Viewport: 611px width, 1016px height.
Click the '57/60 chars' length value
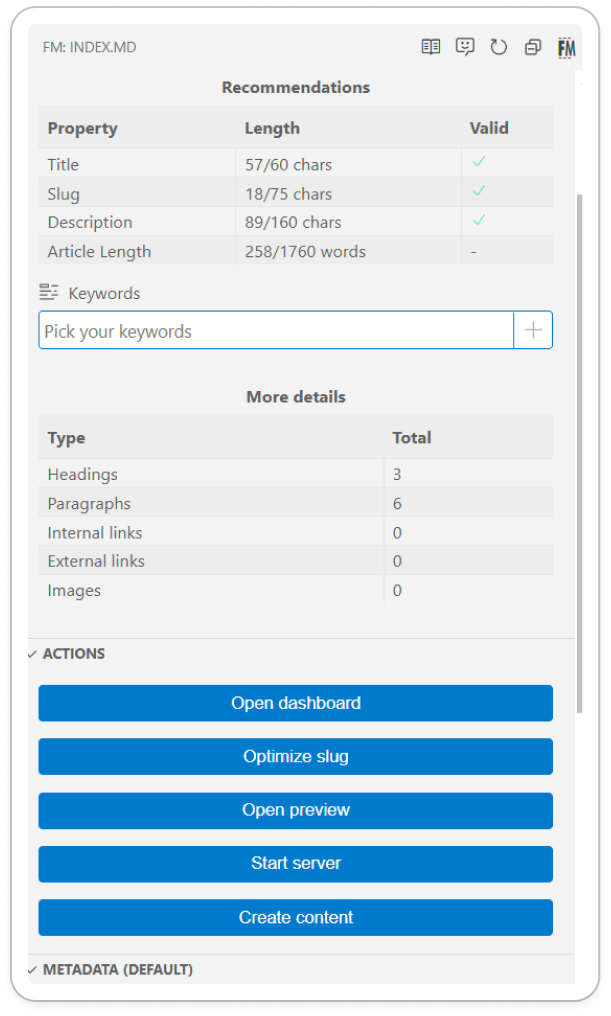tap(288, 165)
